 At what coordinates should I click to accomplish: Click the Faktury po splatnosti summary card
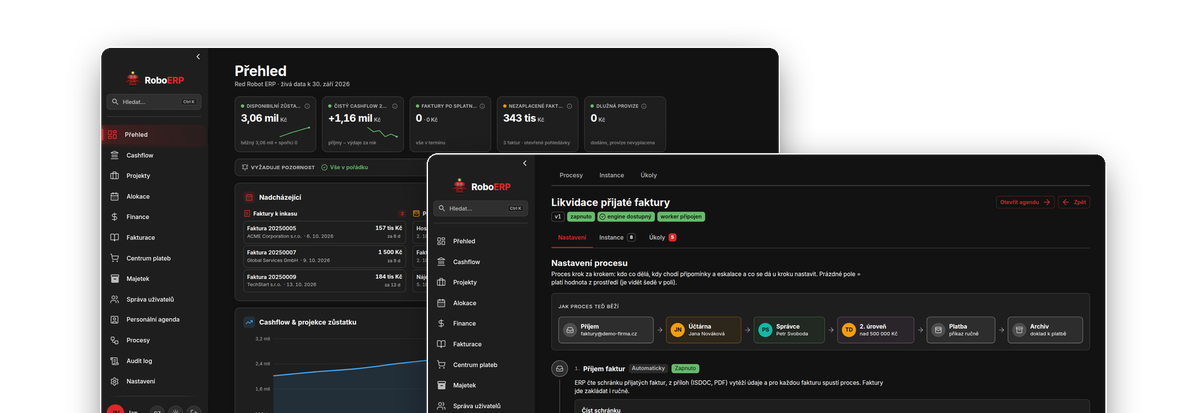[450, 124]
